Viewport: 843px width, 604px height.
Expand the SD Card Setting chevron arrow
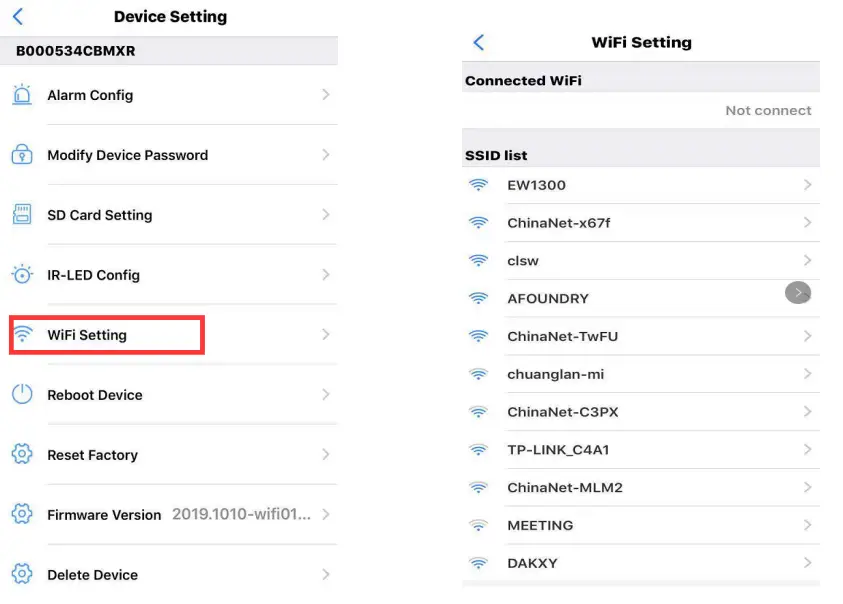pyautogui.click(x=325, y=215)
